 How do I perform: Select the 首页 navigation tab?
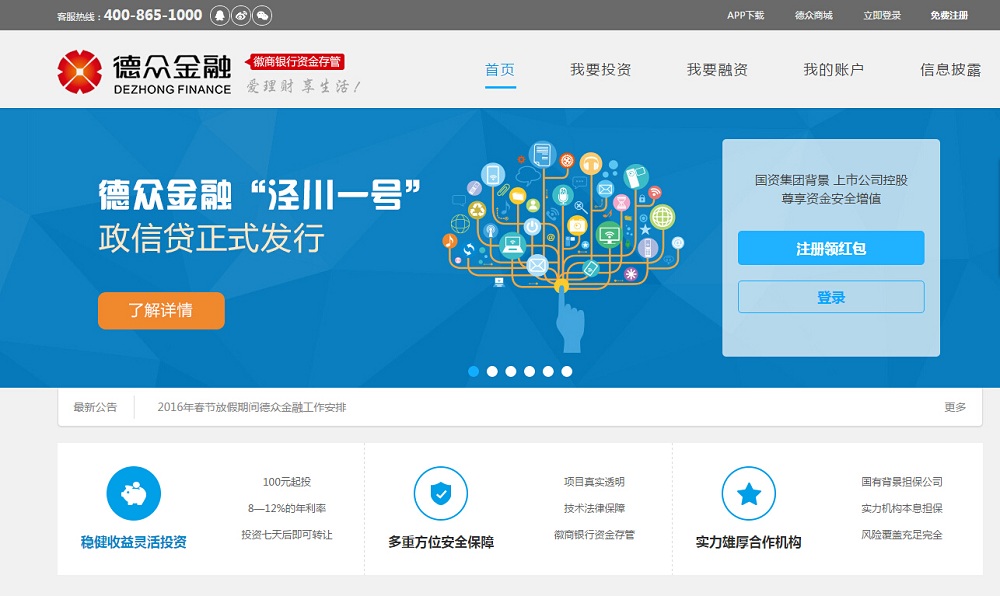(x=500, y=69)
